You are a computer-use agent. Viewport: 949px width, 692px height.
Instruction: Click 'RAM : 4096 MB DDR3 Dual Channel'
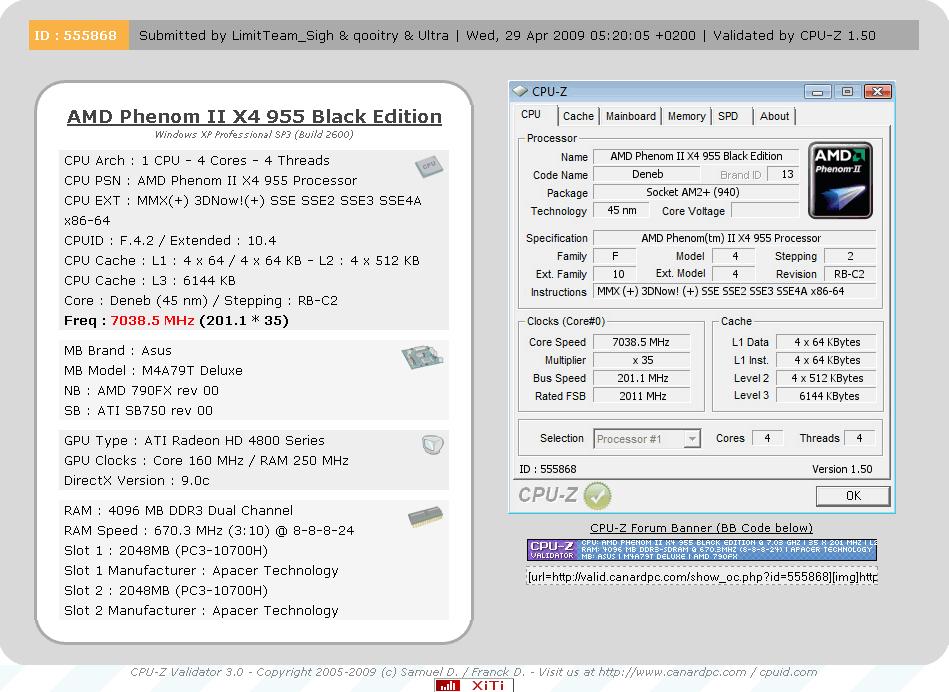click(x=179, y=511)
